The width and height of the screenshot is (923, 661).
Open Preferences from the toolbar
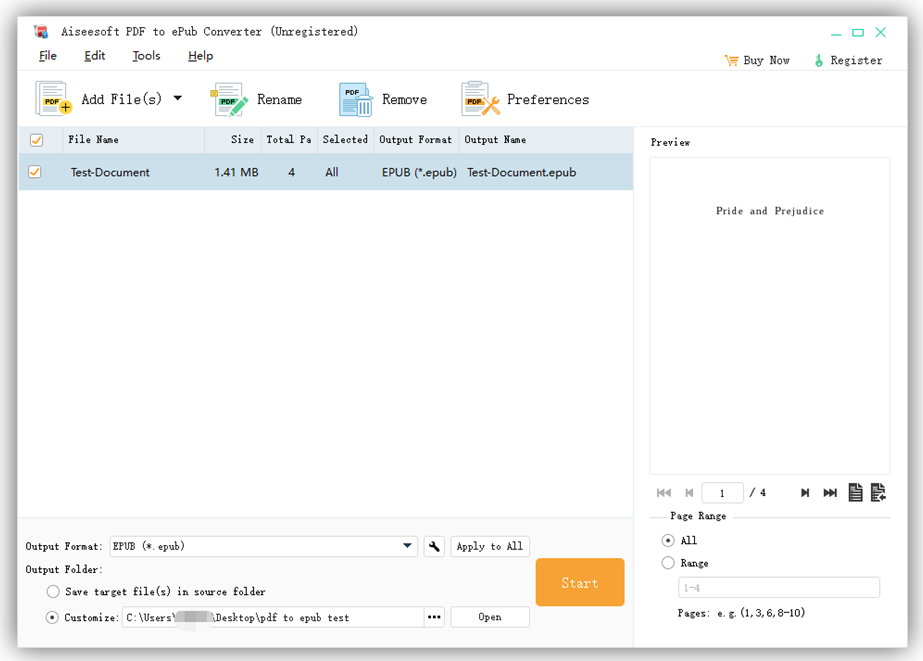(x=525, y=99)
